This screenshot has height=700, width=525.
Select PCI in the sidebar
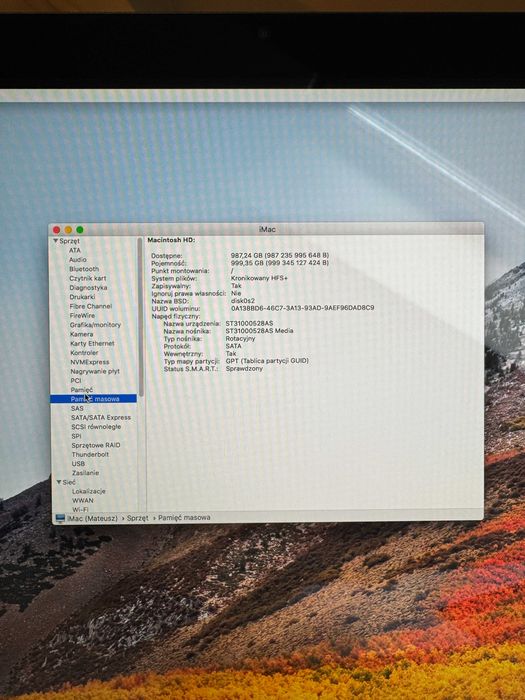click(x=76, y=380)
